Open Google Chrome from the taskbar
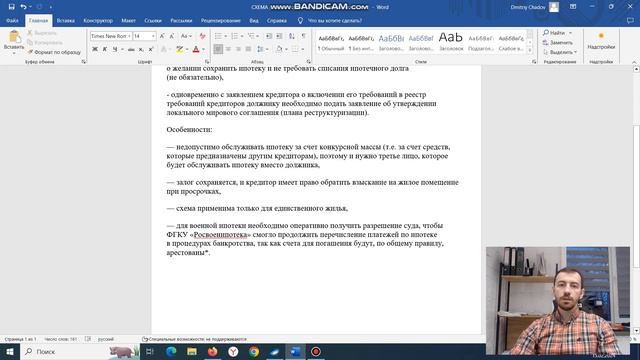This screenshot has height=360, width=640. [254, 351]
